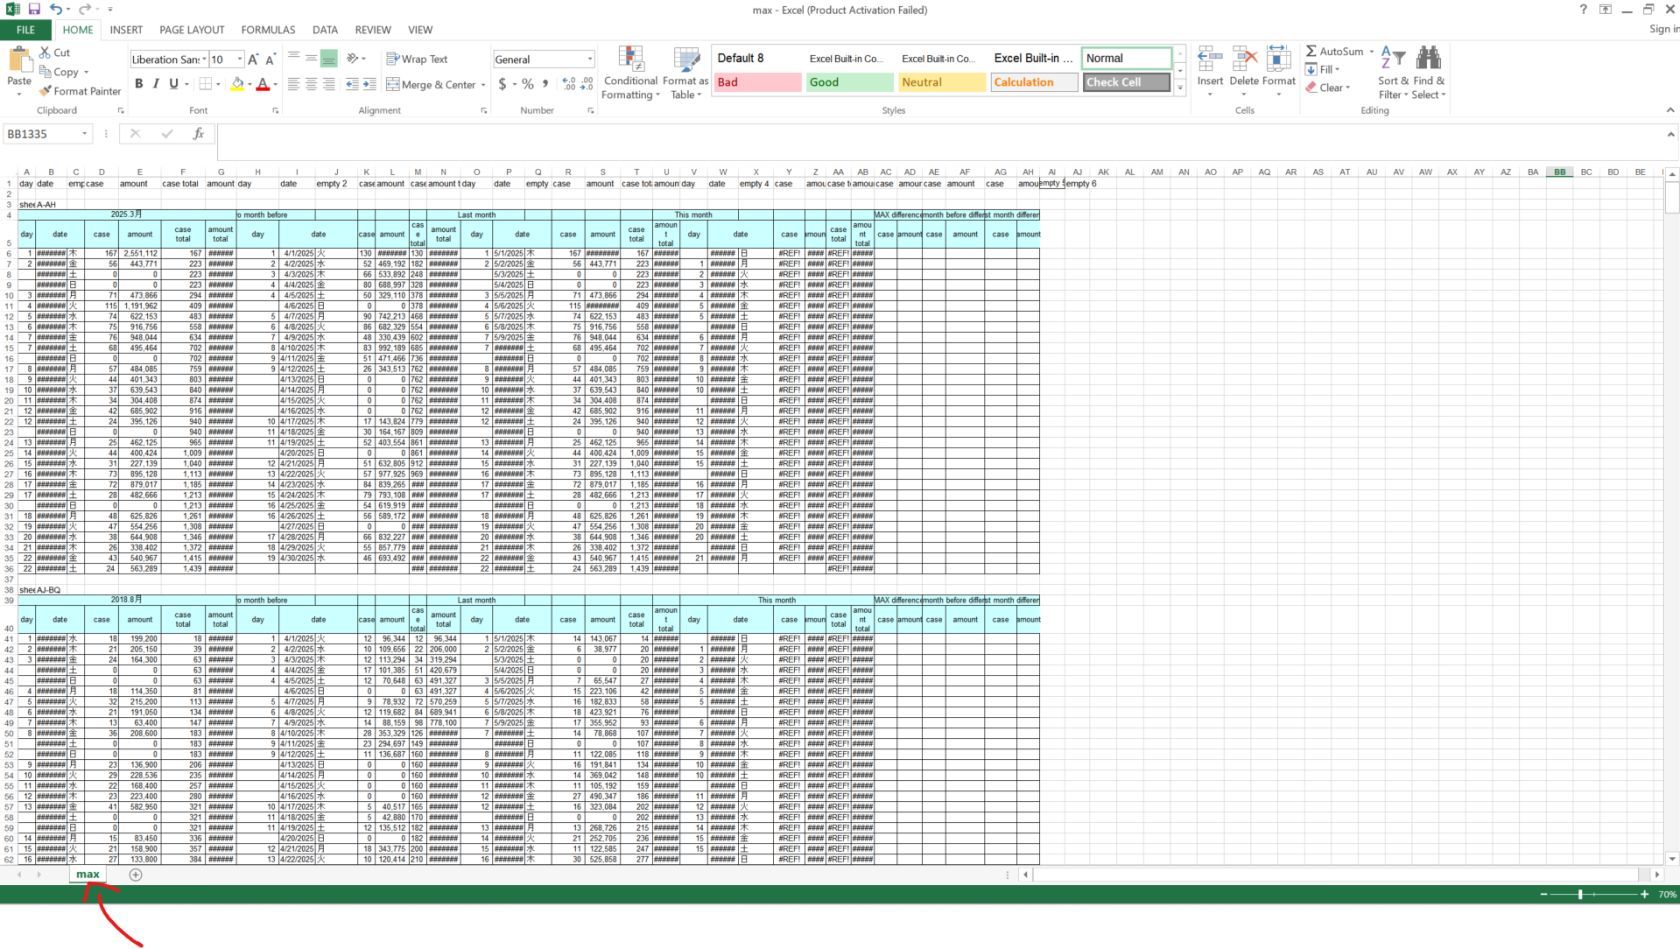Align text left
The height and width of the screenshot is (949, 1680).
click(x=294, y=84)
